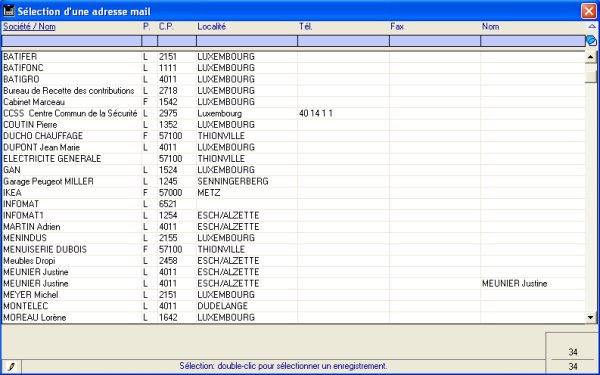Image resolution: width=600 pixels, height=375 pixels.
Task: Click the Luxembourg cell in CCSS row
Action: (x=219, y=113)
